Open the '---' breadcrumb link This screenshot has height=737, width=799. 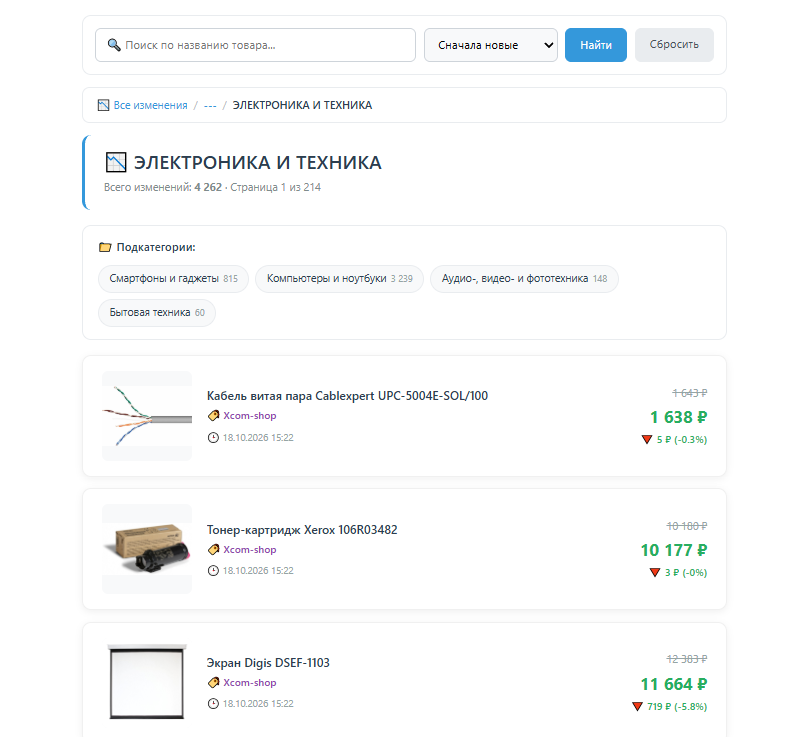(x=210, y=106)
